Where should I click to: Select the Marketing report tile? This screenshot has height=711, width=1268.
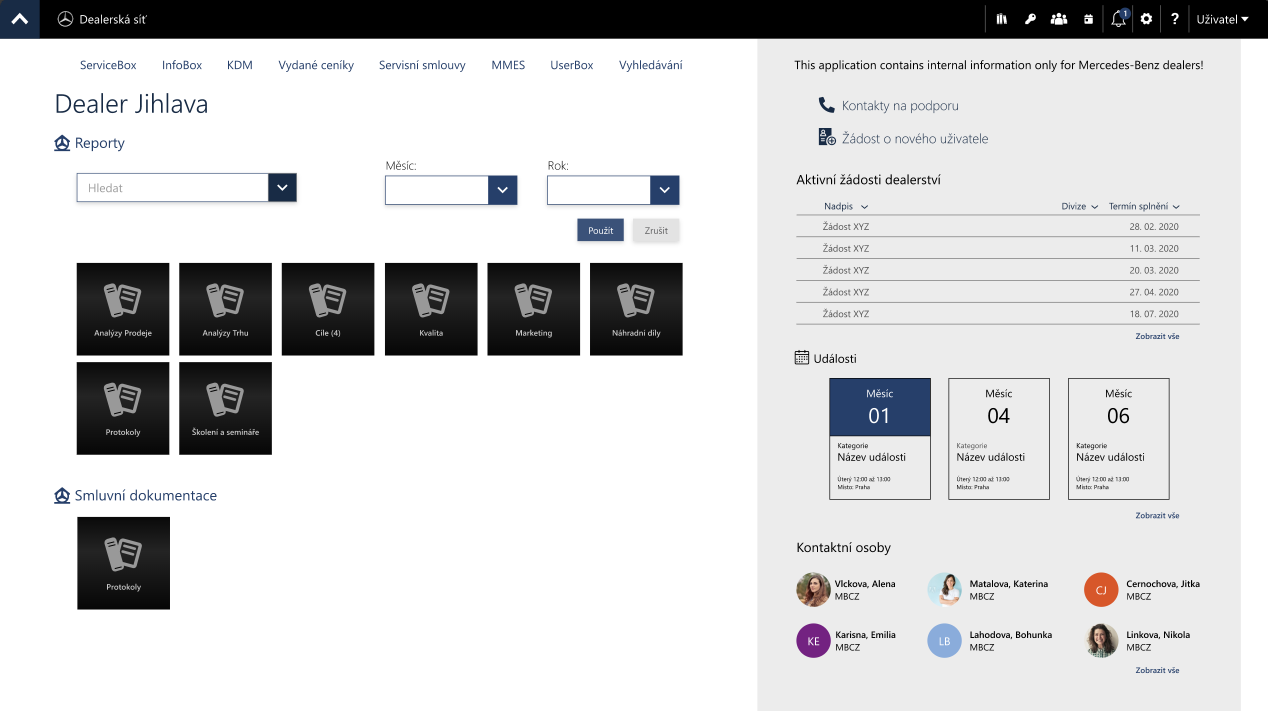533,308
